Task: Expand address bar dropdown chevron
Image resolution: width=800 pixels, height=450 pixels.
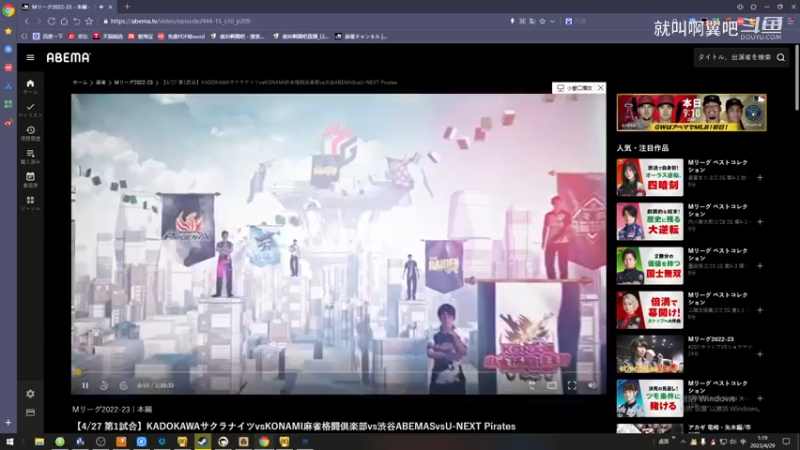Action: (552, 21)
